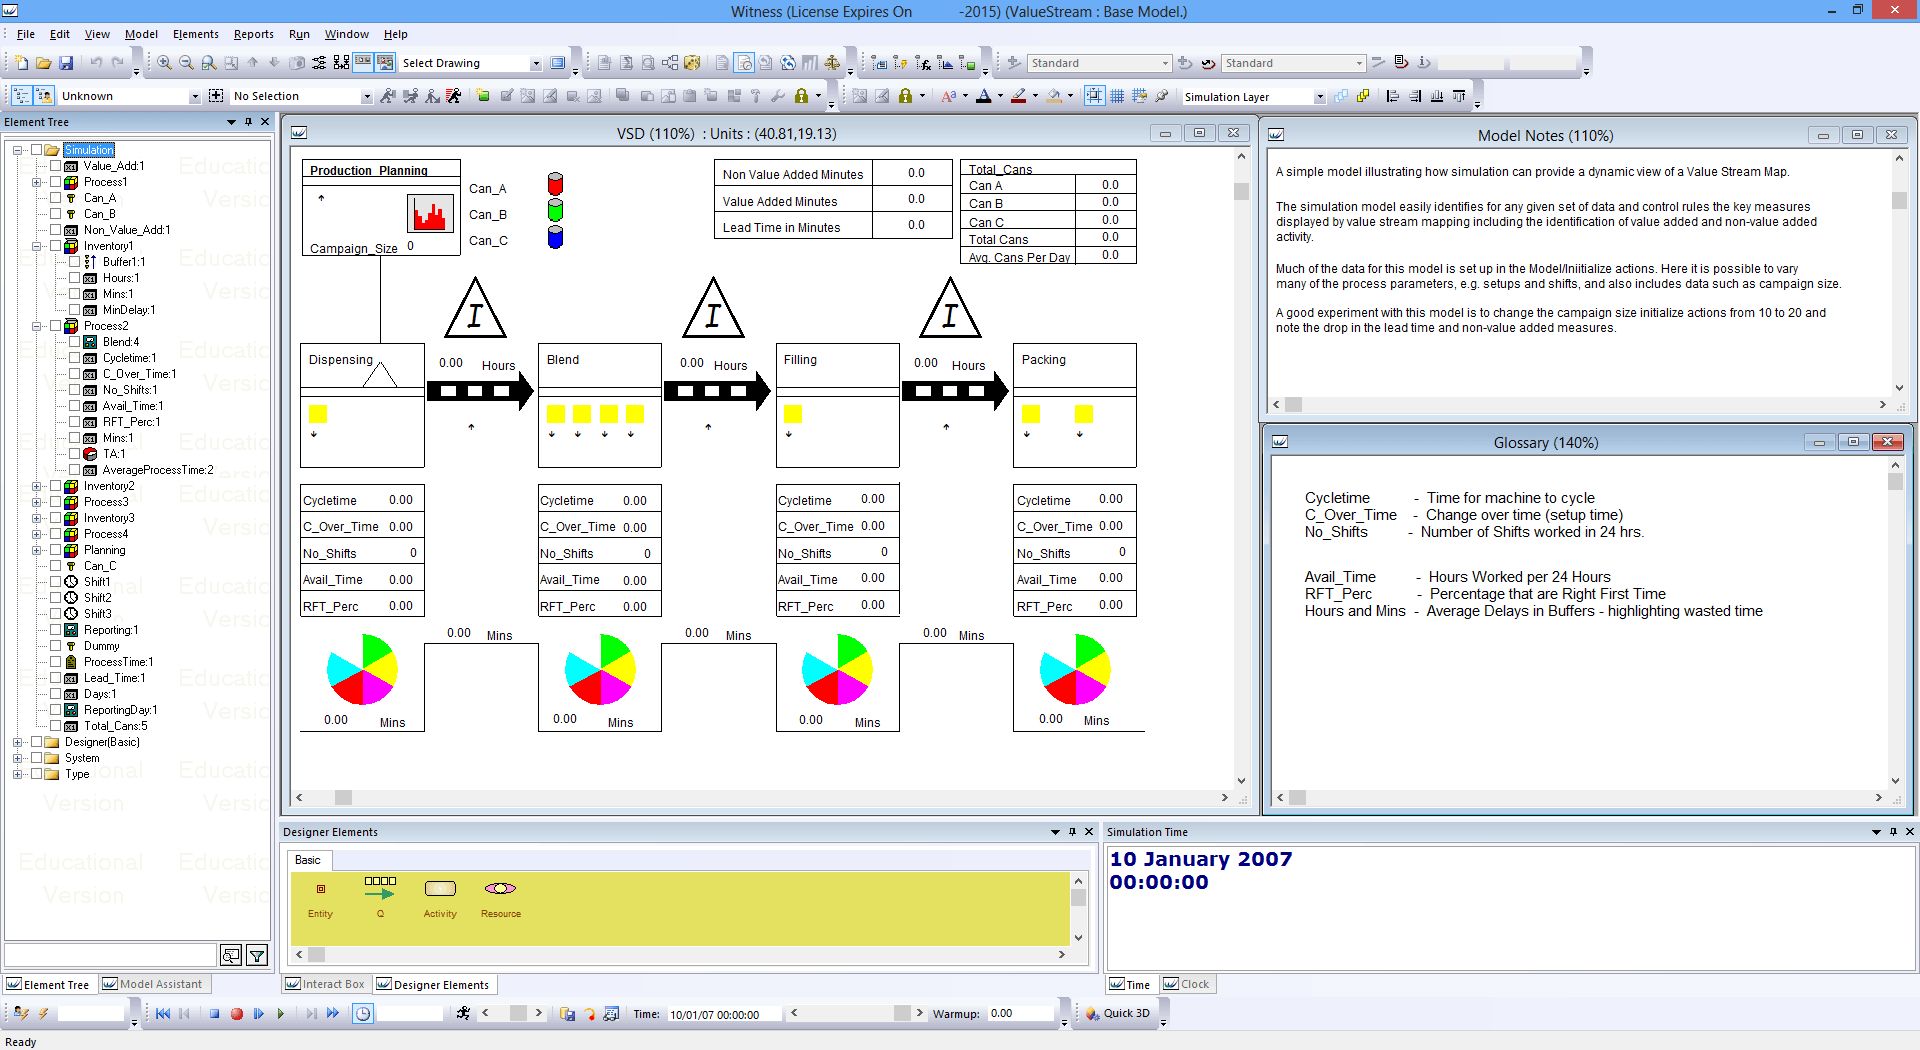Click the New Model document icon
The image size is (1920, 1050).
click(20, 62)
